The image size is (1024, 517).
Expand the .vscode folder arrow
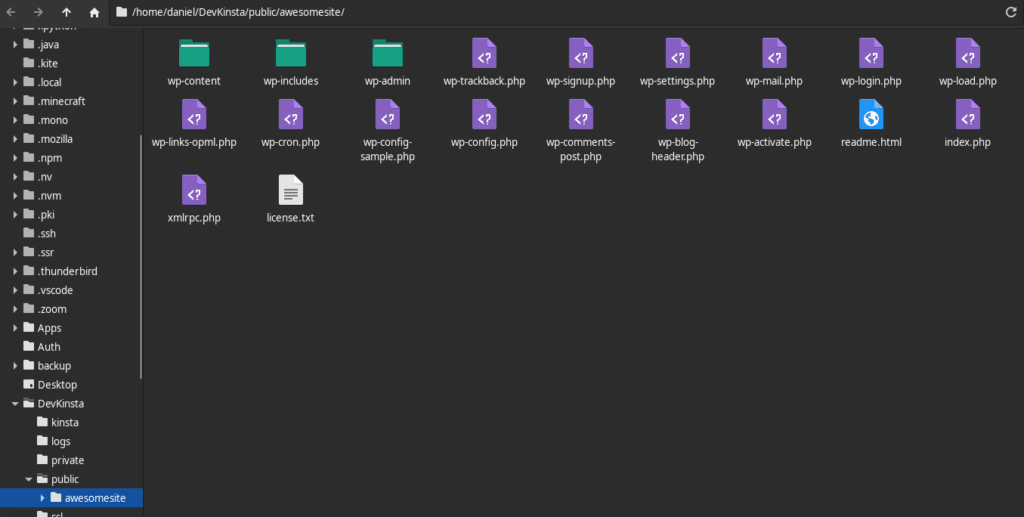click(15, 290)
